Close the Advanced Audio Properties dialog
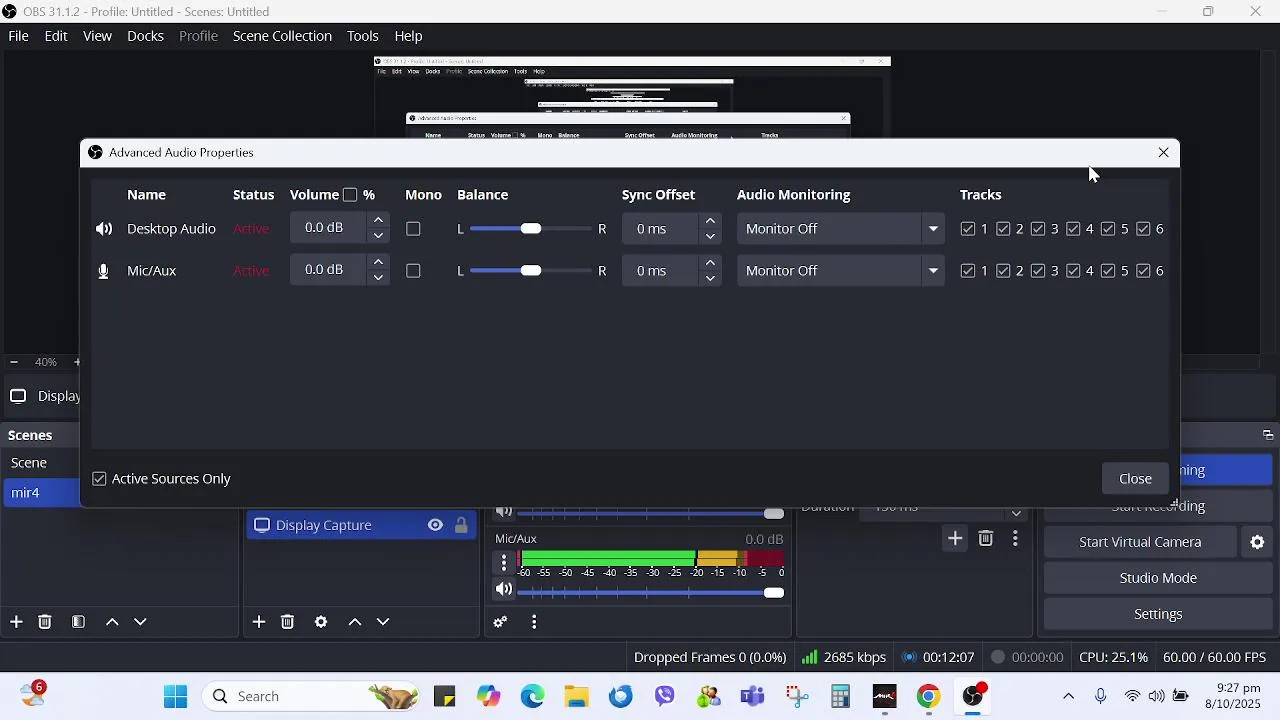The width and height of the screenshot is (1280, 720). 1135,479
